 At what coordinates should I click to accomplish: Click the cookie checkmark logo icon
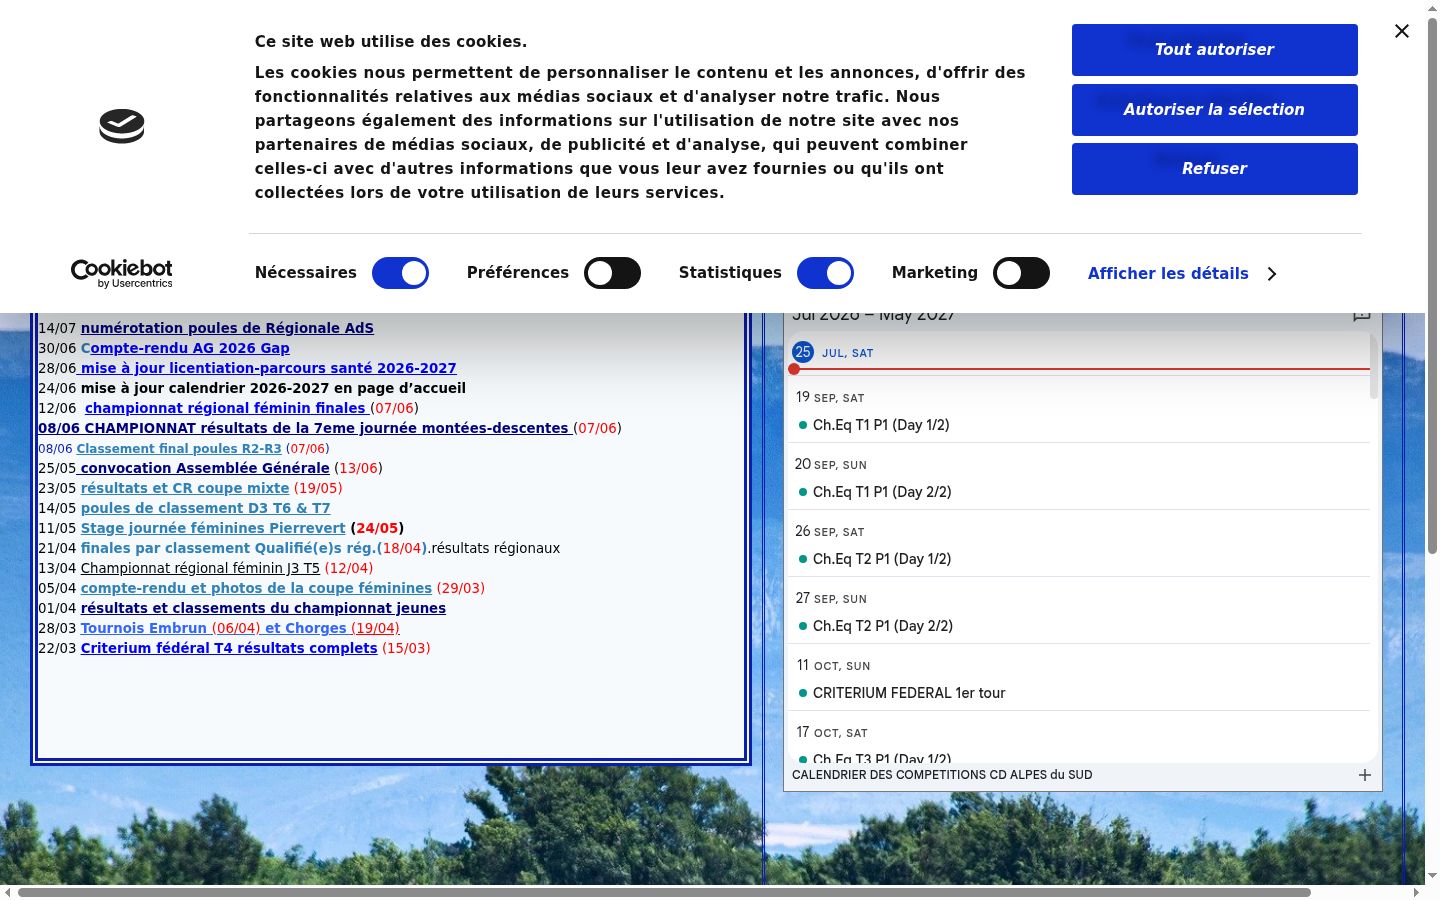tap(122, 126)
